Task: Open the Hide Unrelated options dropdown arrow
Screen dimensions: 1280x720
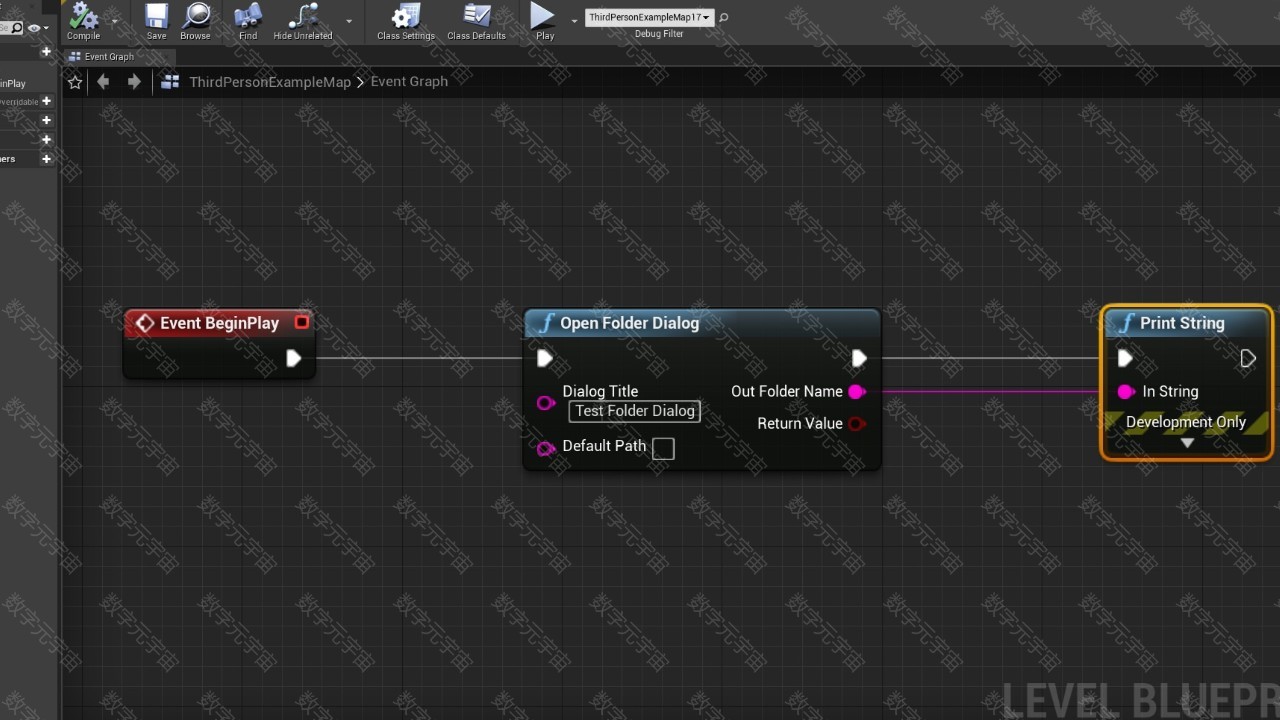Action: [x=349, y=20]
